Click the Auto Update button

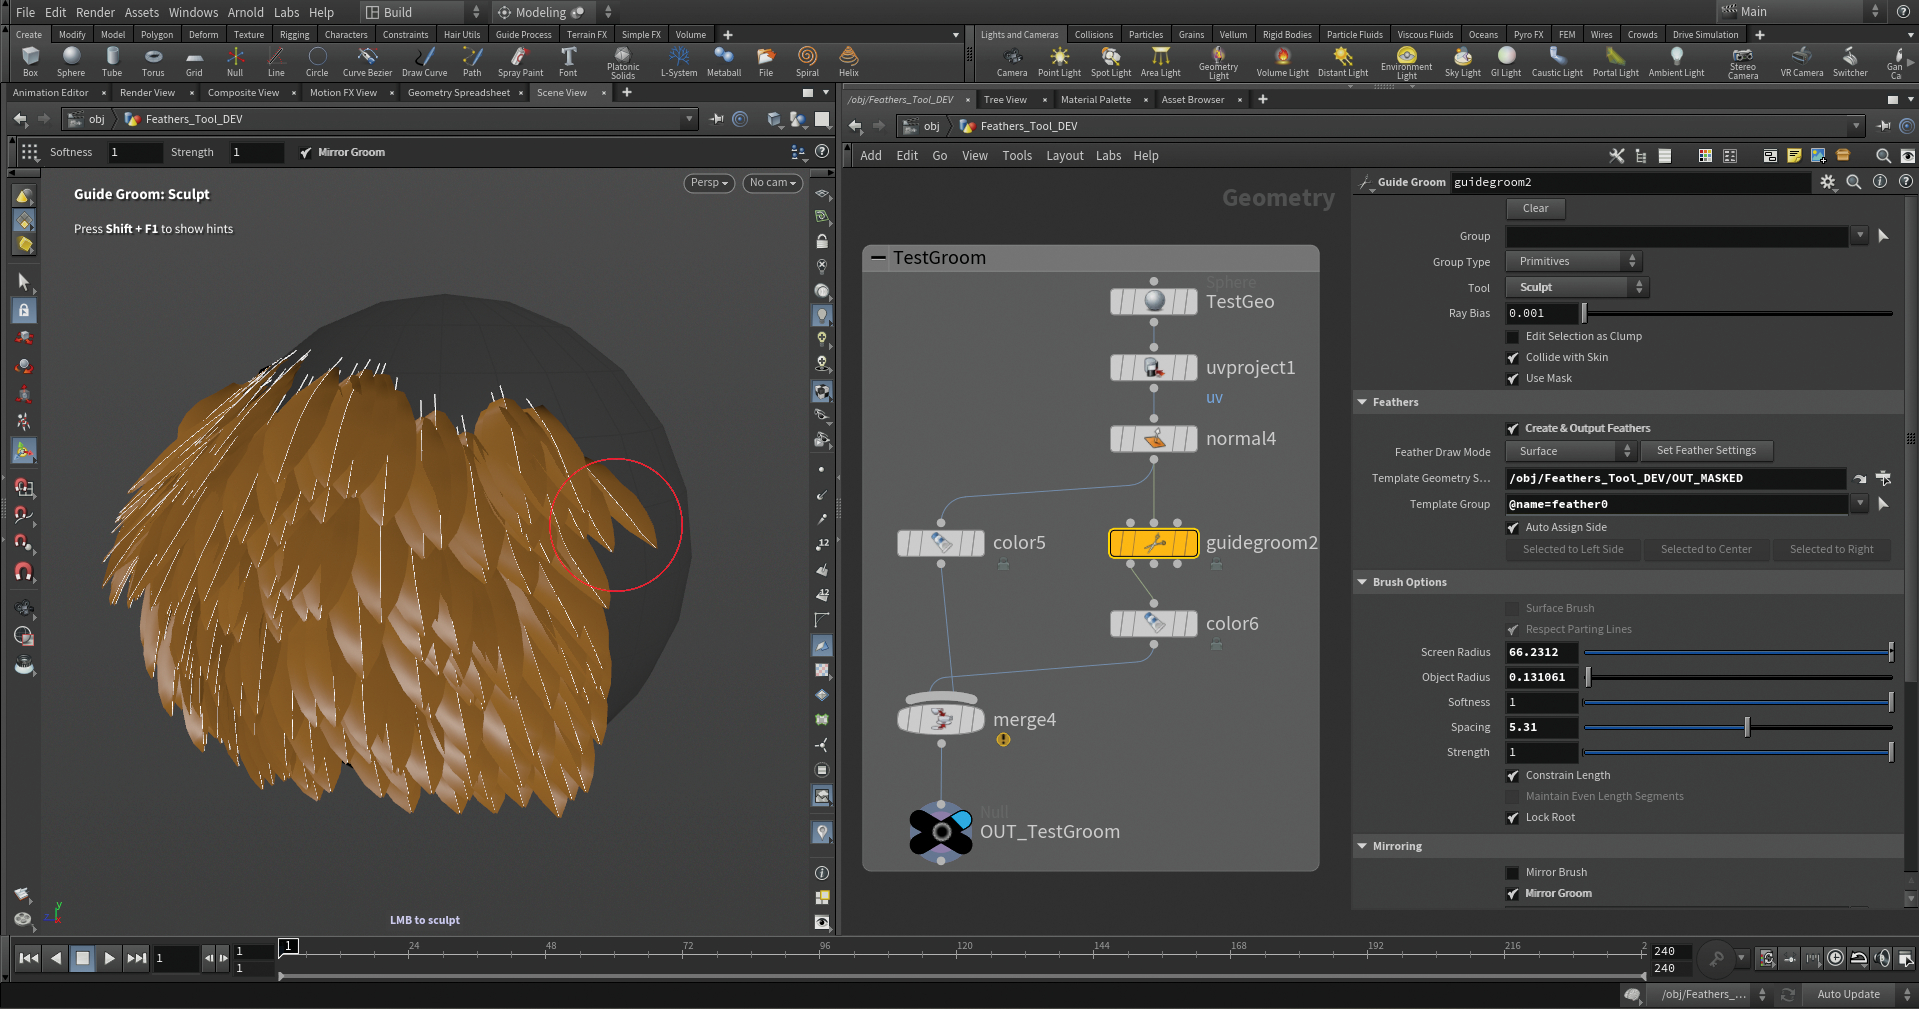1848,995
